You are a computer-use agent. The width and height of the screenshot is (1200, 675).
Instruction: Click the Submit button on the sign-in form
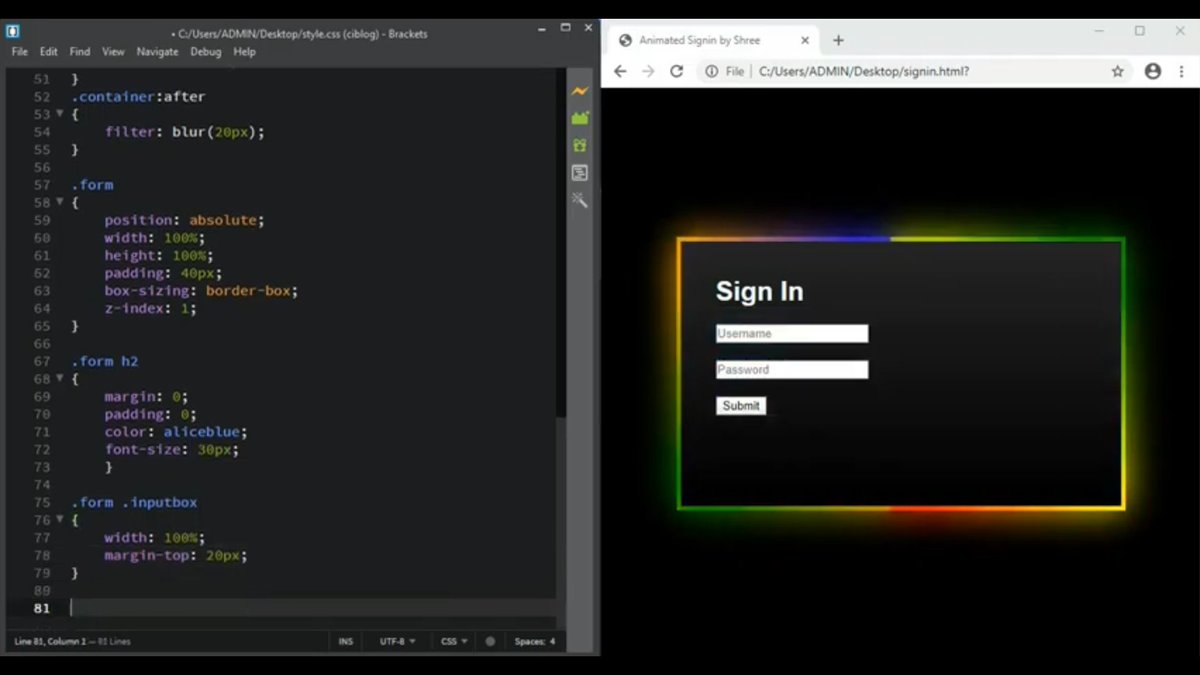740,405
